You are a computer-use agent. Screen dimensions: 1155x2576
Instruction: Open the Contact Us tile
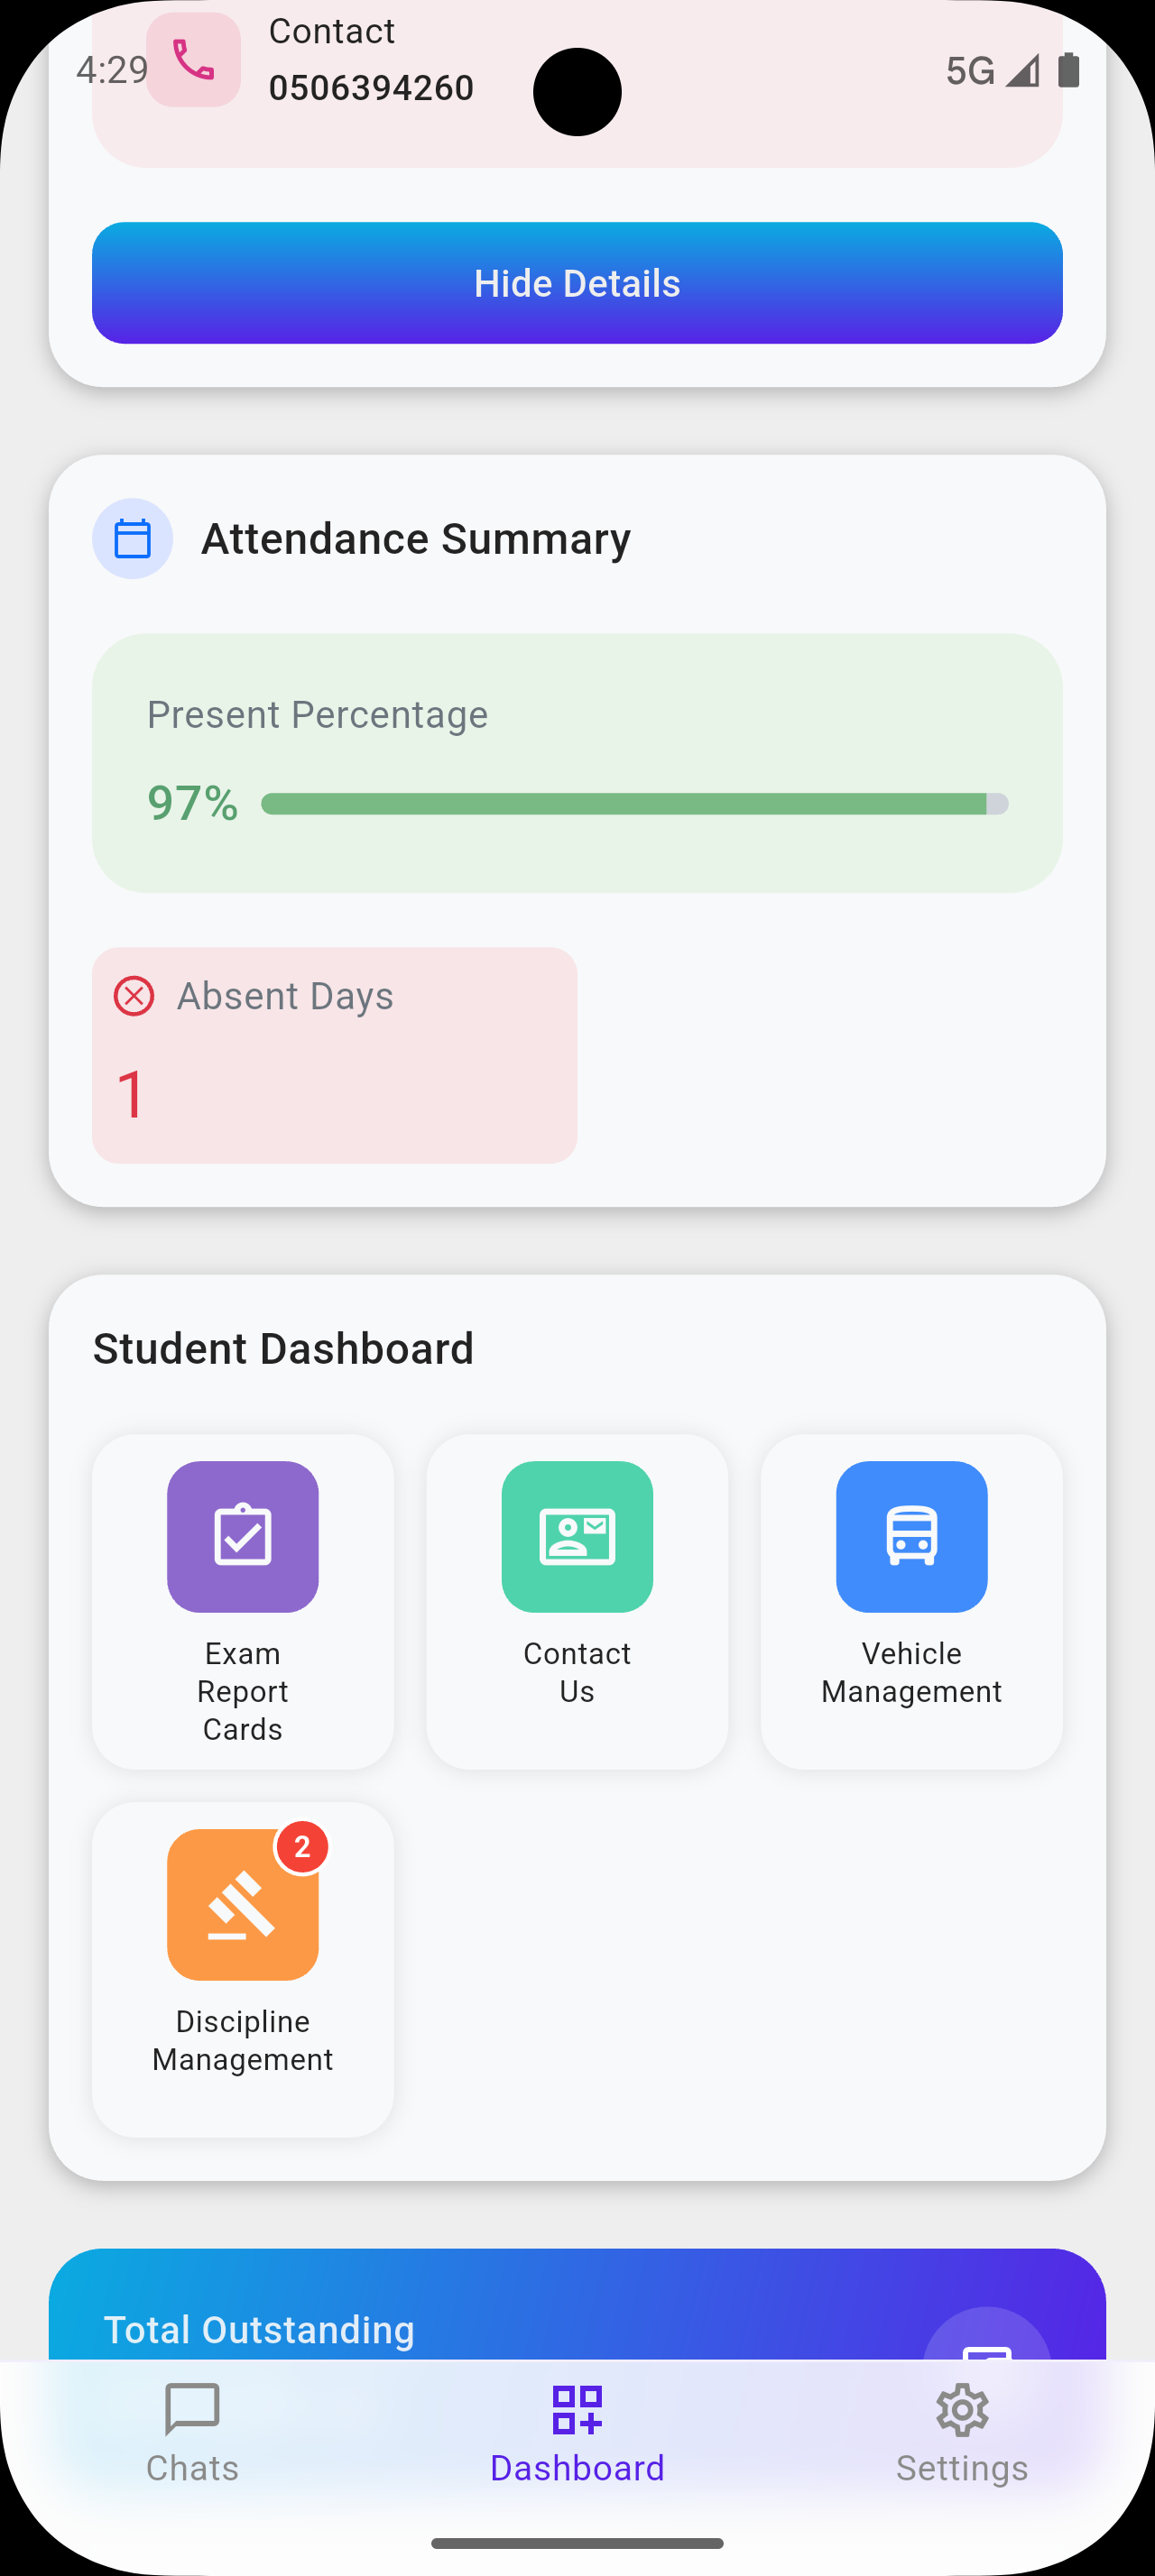[577, 1601]
